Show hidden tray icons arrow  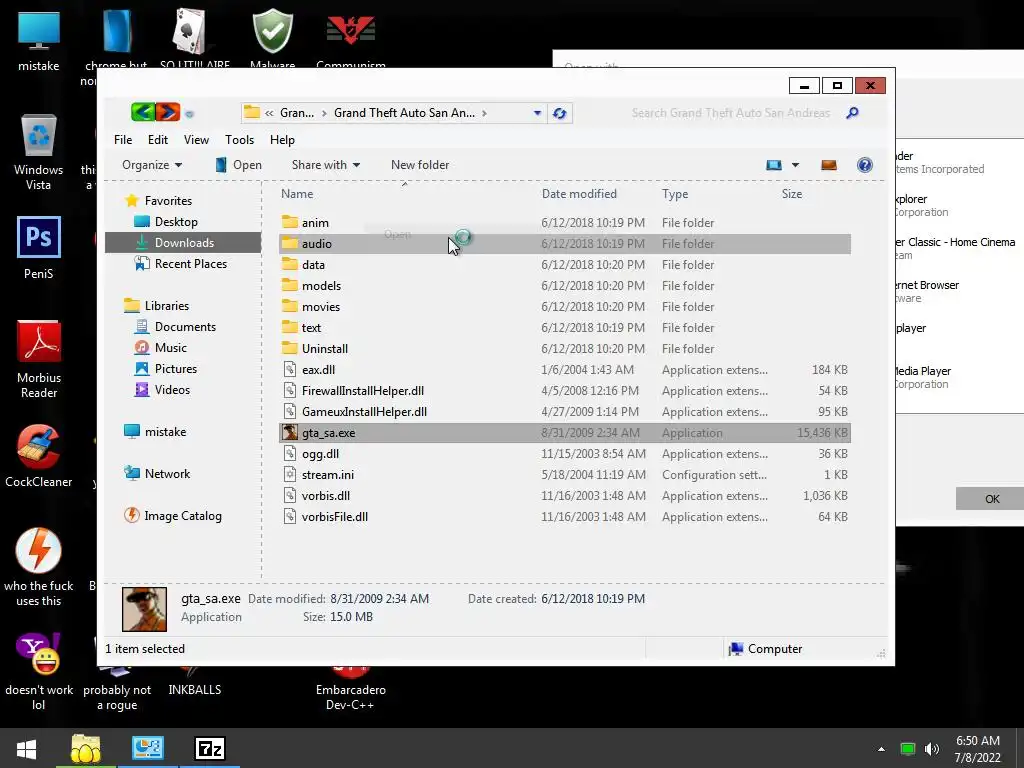pos(881,749)
